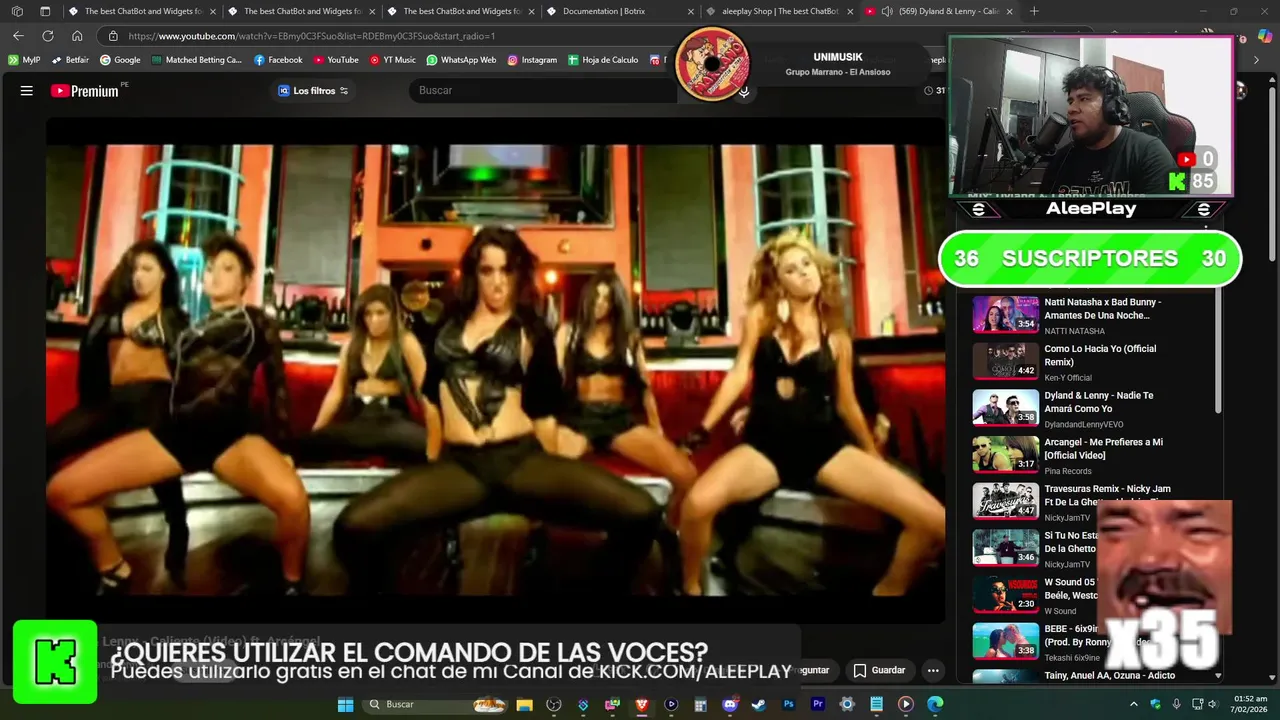Open the YouTube bookmark

click(336, 60)
